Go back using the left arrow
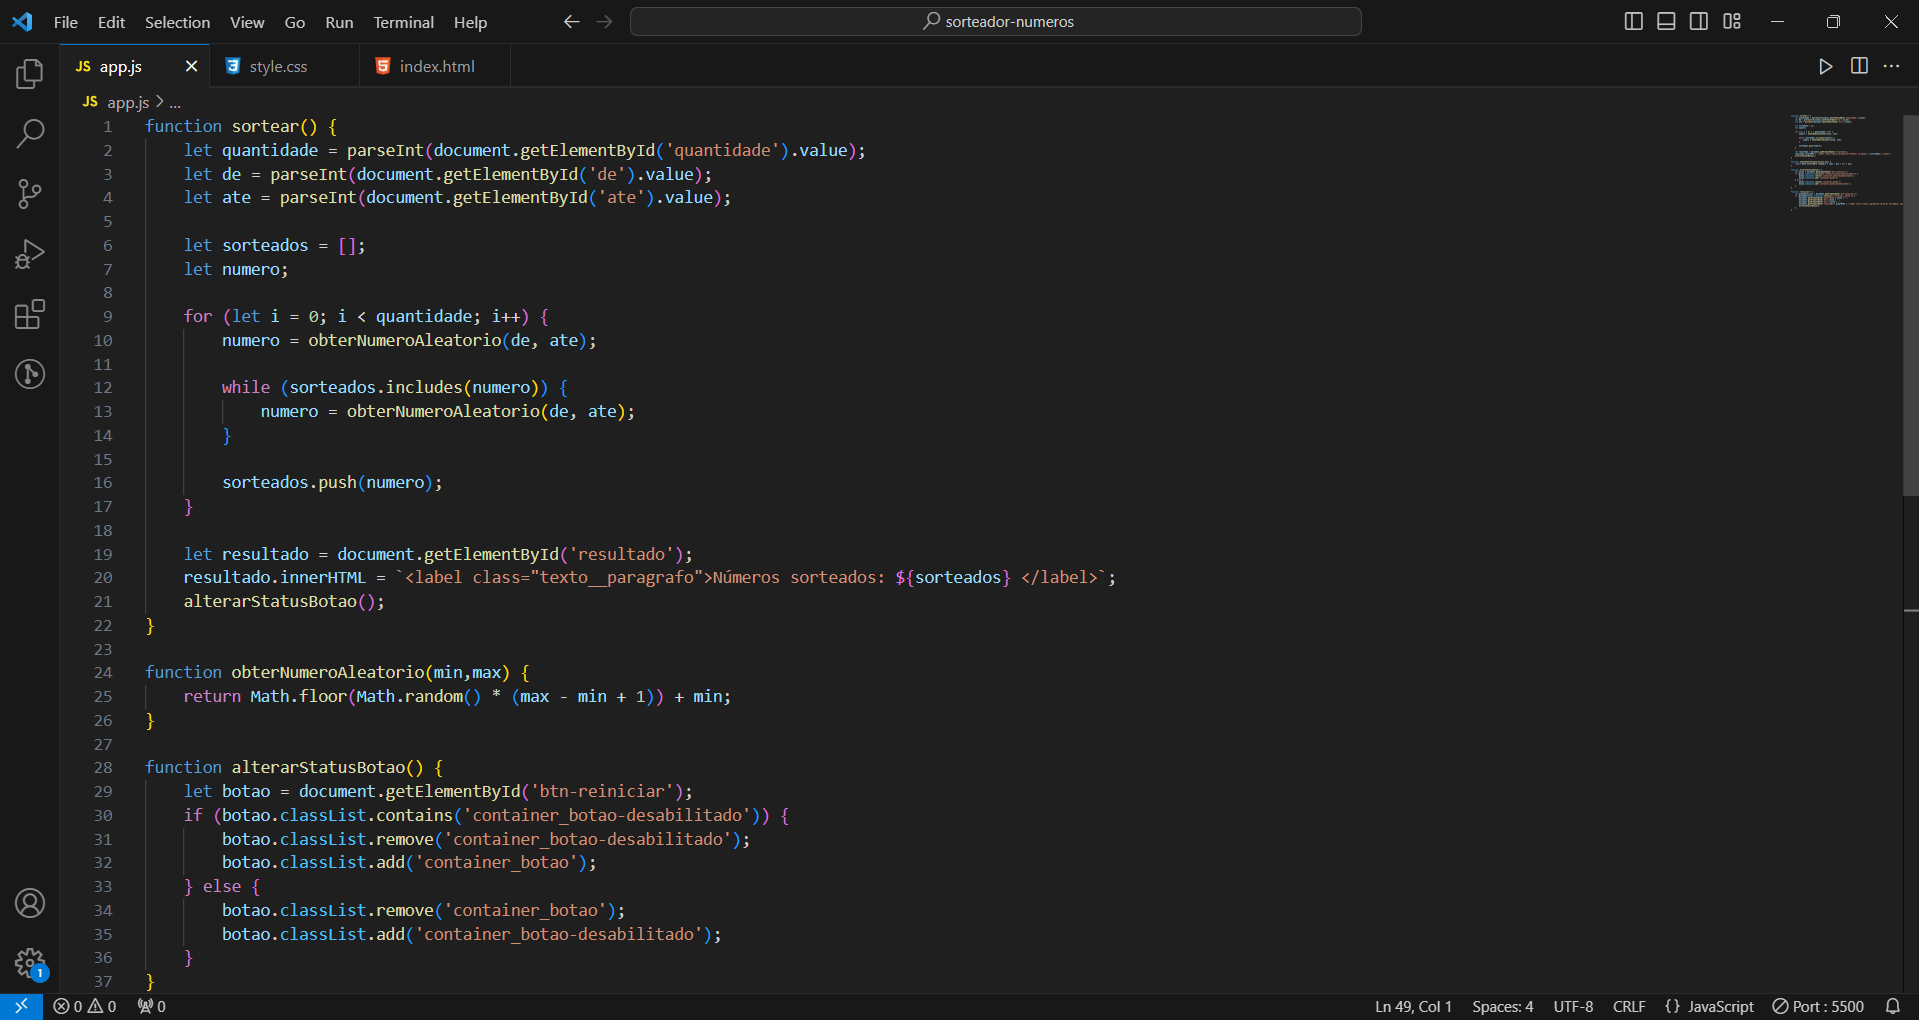This screenshot has width=1919, height=1020. pos(571,21)
